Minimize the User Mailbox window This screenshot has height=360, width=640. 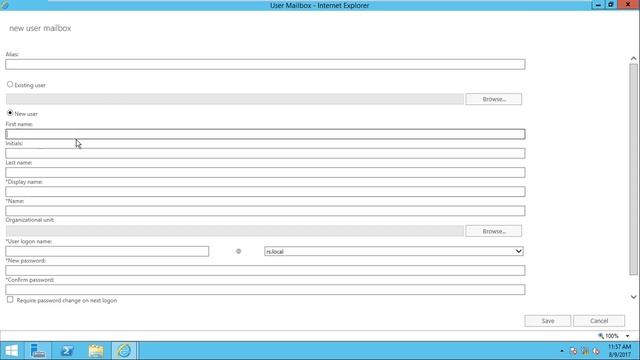(598, 4)
